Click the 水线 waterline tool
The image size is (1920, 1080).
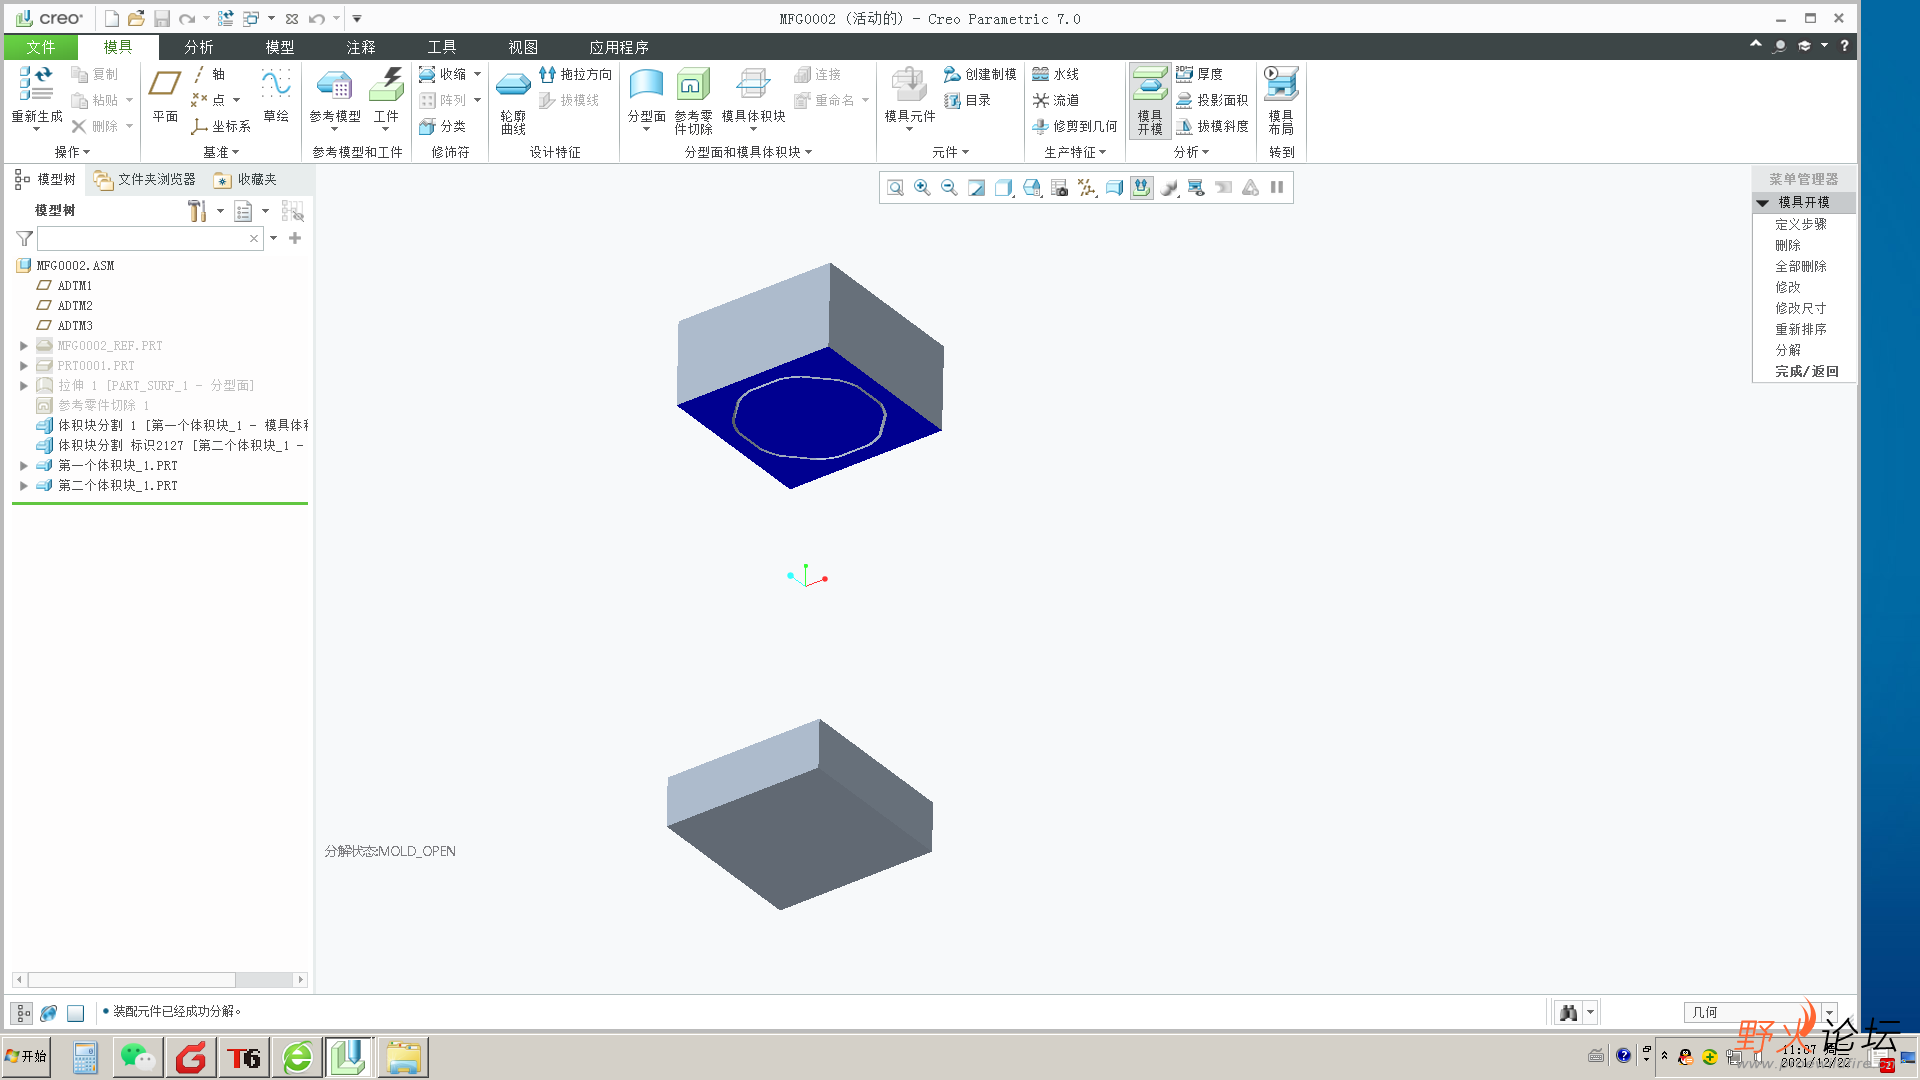[1056, 74]
